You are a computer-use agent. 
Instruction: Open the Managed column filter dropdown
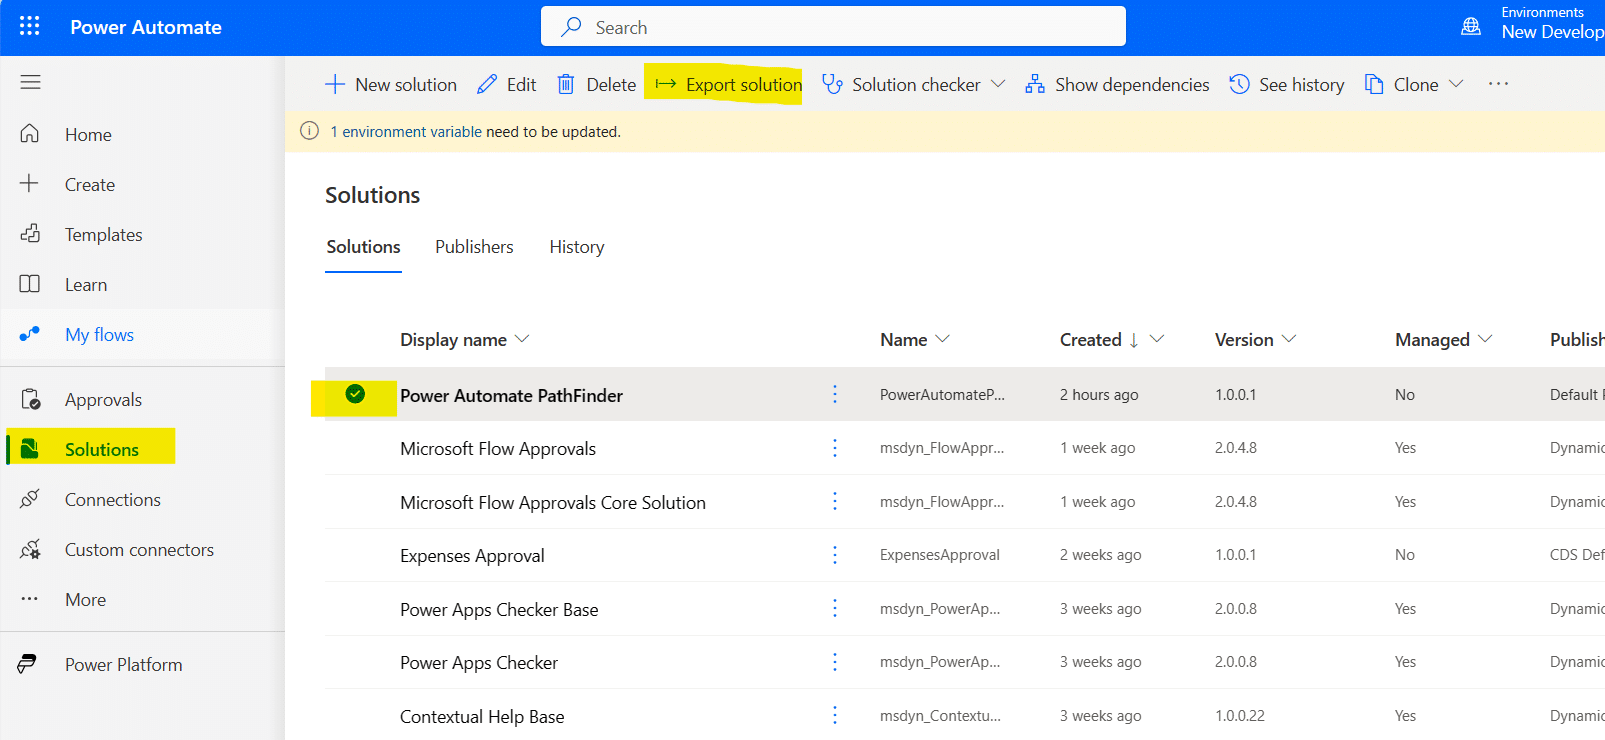1485,340
